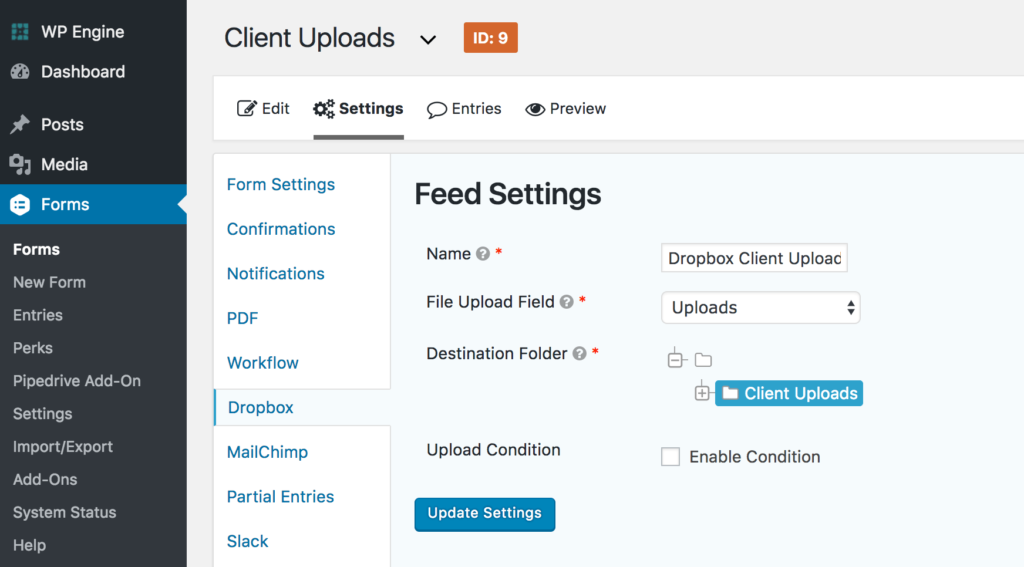The image size is (1024, 567).
Task: Switch to the Settings tab
Action: pyautogui.click(x=359, y=108)
